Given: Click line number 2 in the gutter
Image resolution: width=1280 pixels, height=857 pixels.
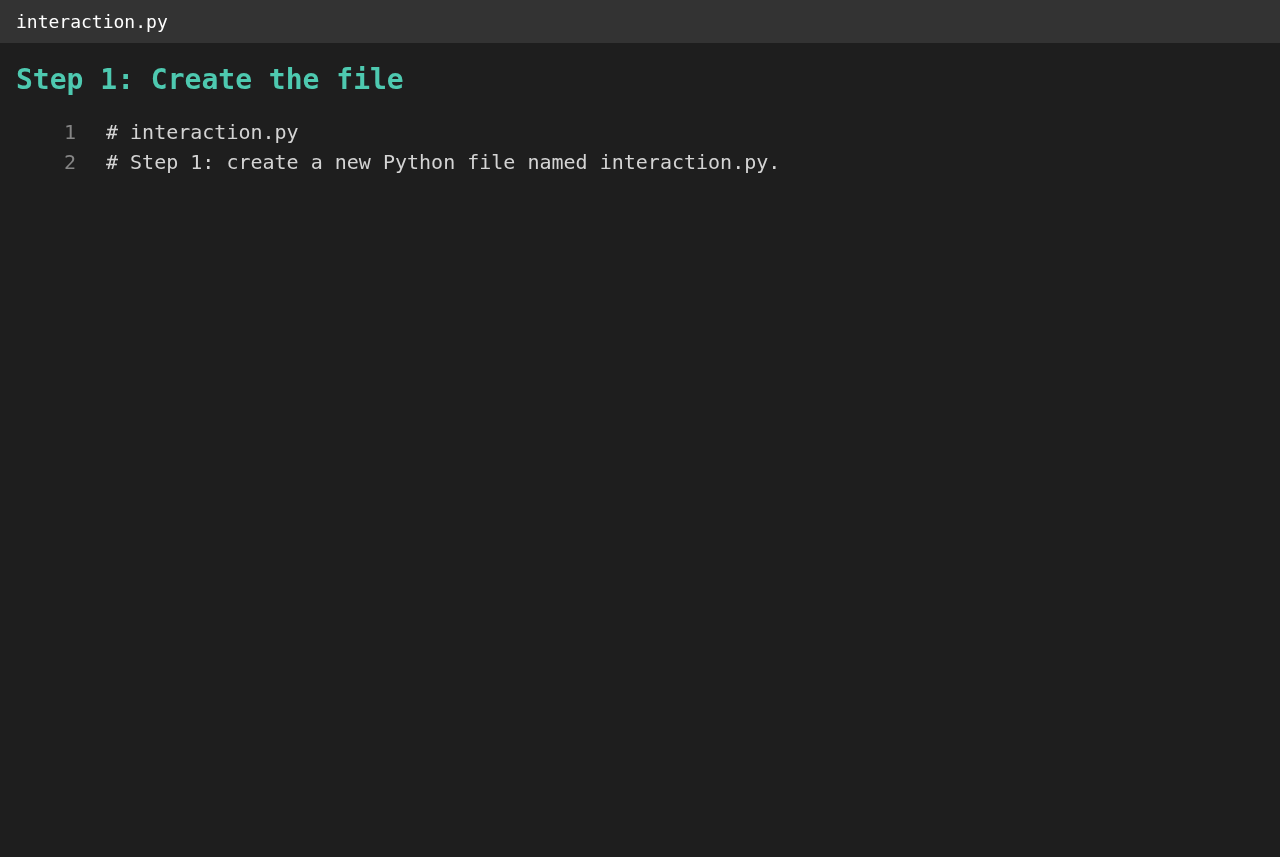Looking at the screenshot, I should point(70,162).
